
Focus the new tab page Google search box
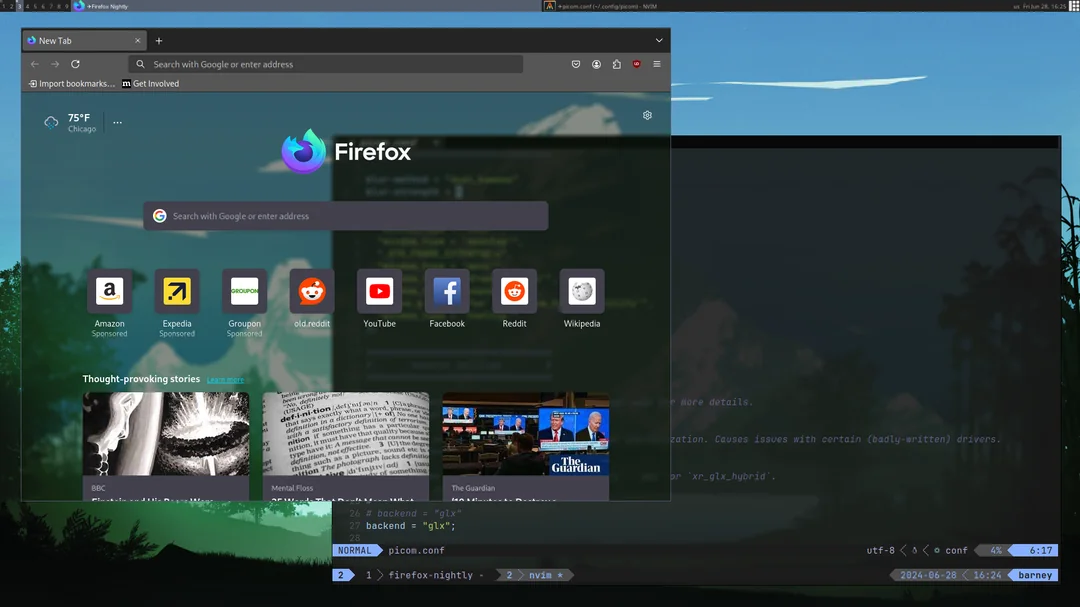(x=346, y=216)
